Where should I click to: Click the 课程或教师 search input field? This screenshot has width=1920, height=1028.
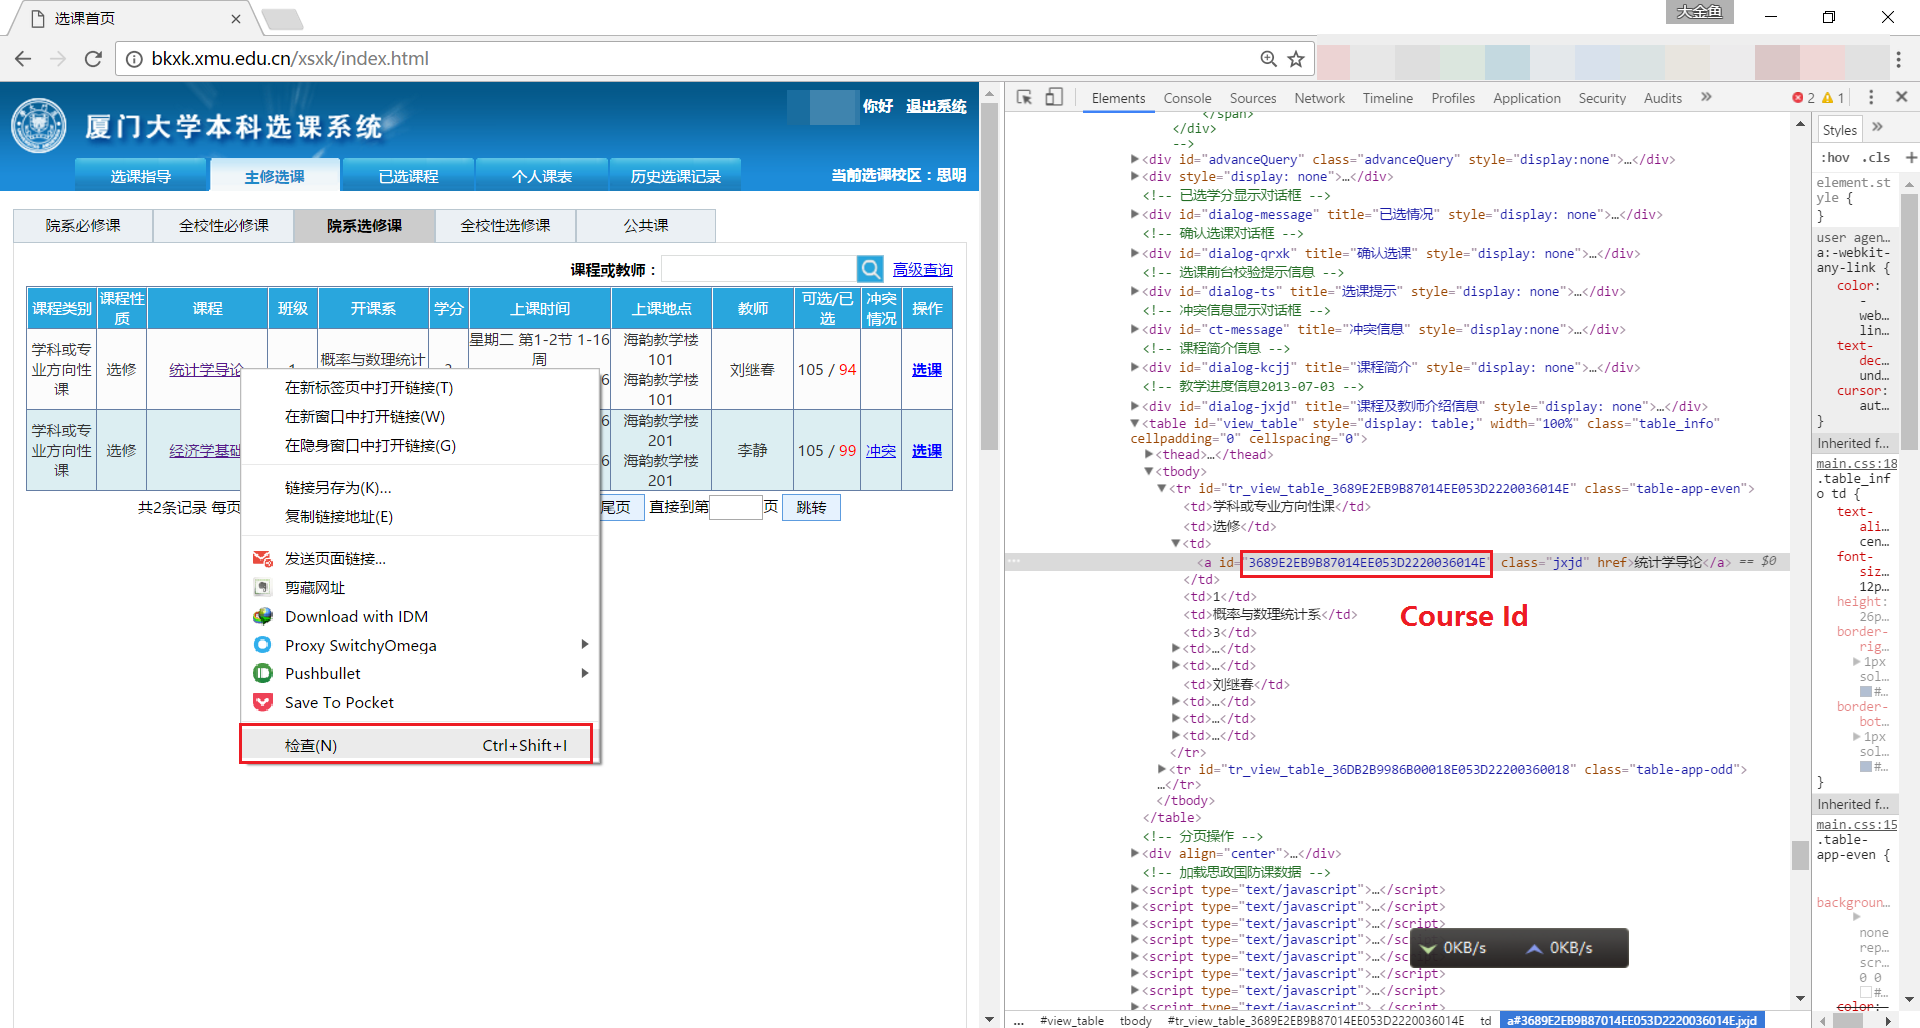pos(758,269)
